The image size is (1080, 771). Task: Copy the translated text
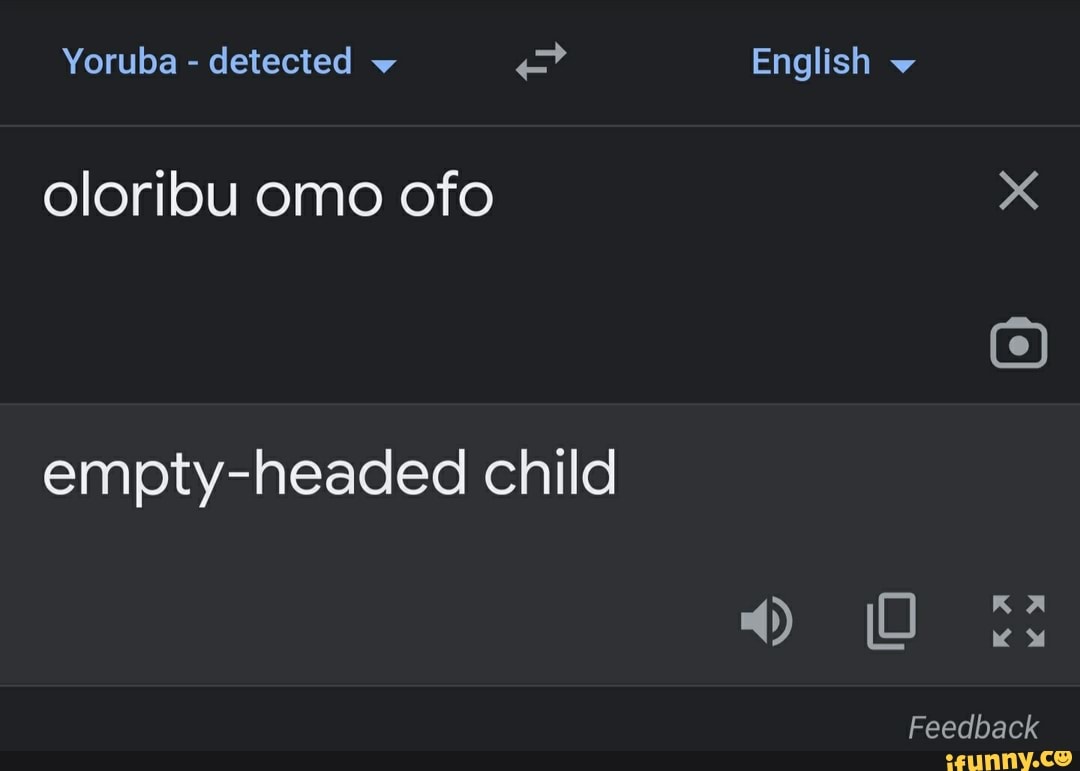(x=890, y=622)
